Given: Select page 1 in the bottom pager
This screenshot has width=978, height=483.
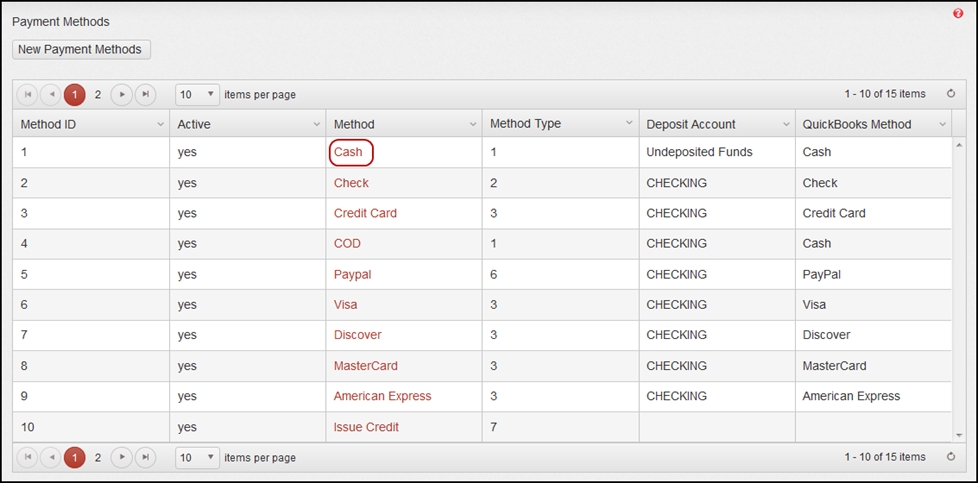Looking at the screenshot, I should click(74, 457).
